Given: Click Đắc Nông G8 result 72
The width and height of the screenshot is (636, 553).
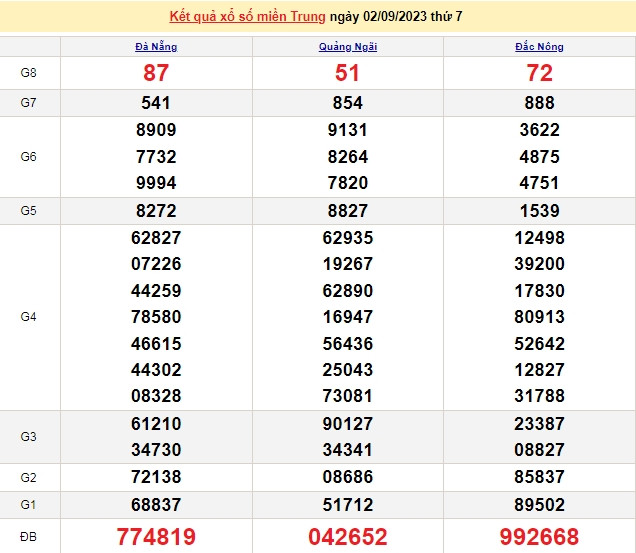Looking at the screenshot, I should click(x=540, y=73).
